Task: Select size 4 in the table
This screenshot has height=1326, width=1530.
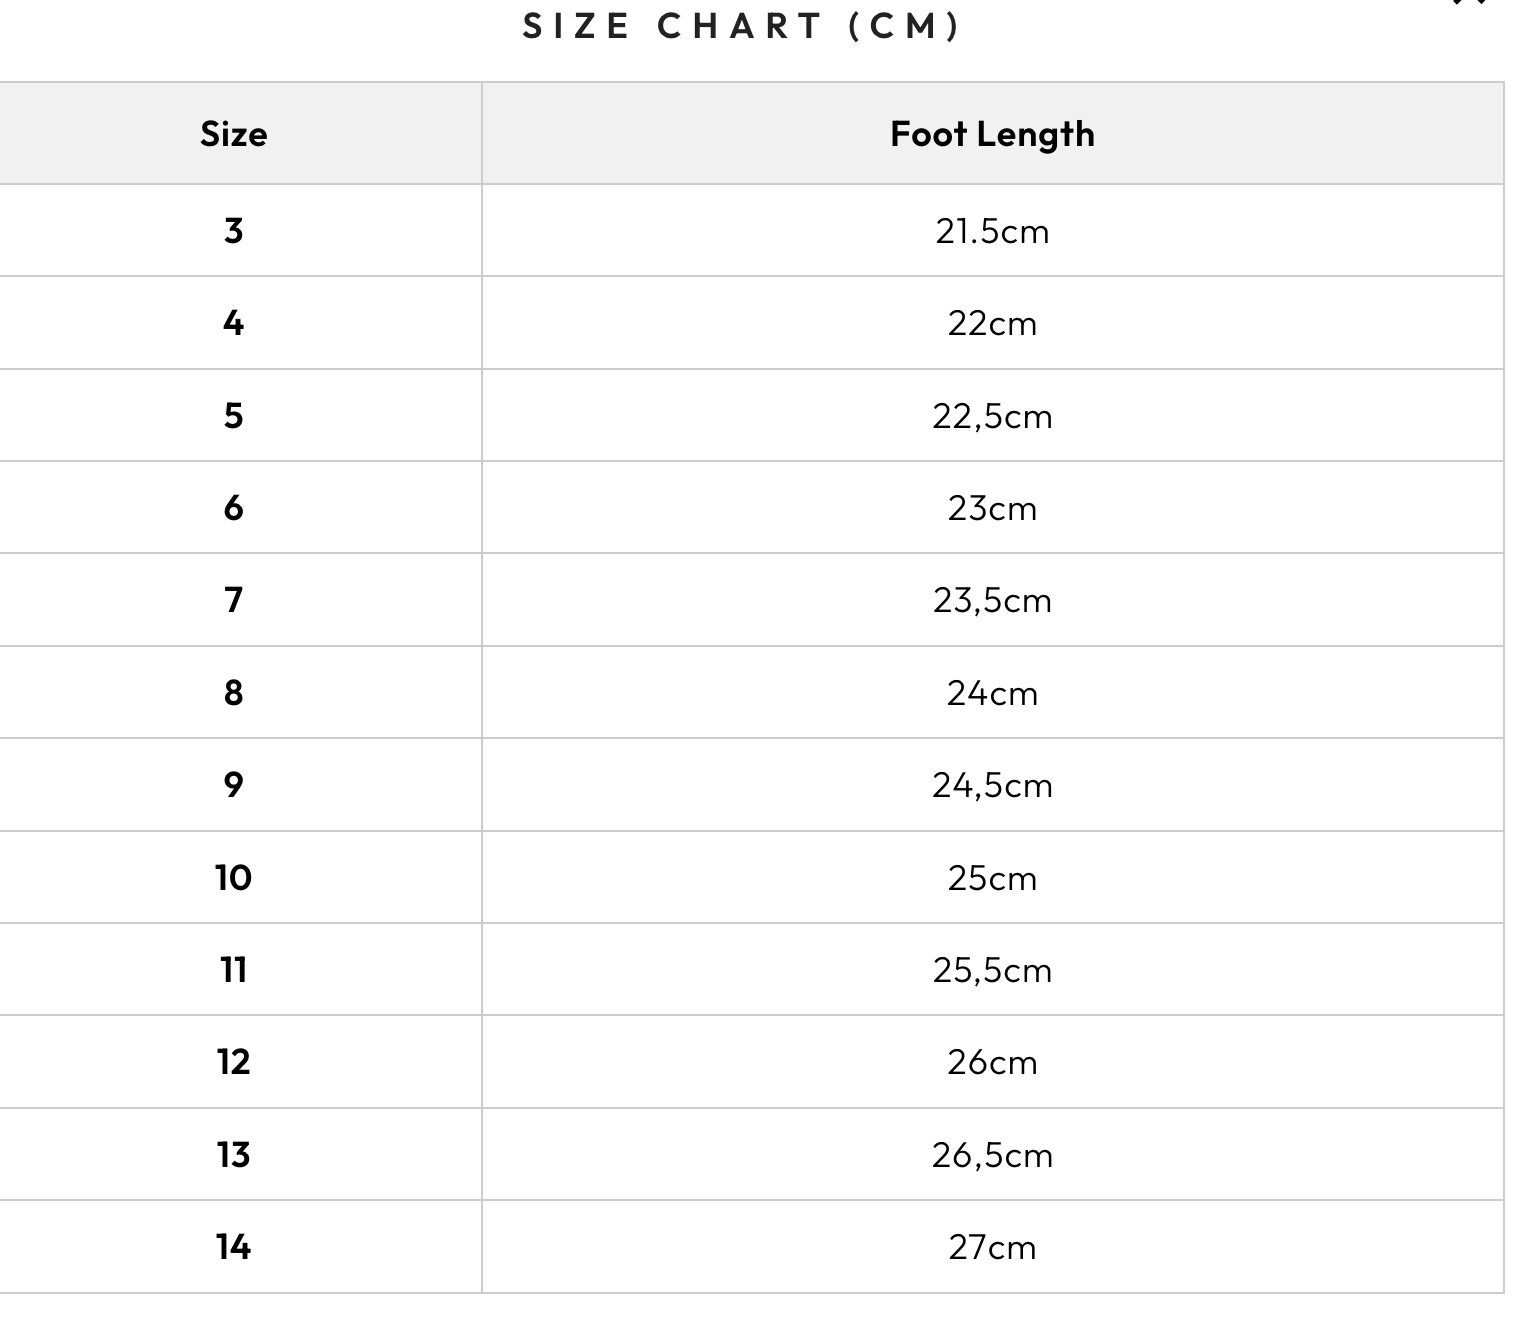Action: tap(233, 323)
